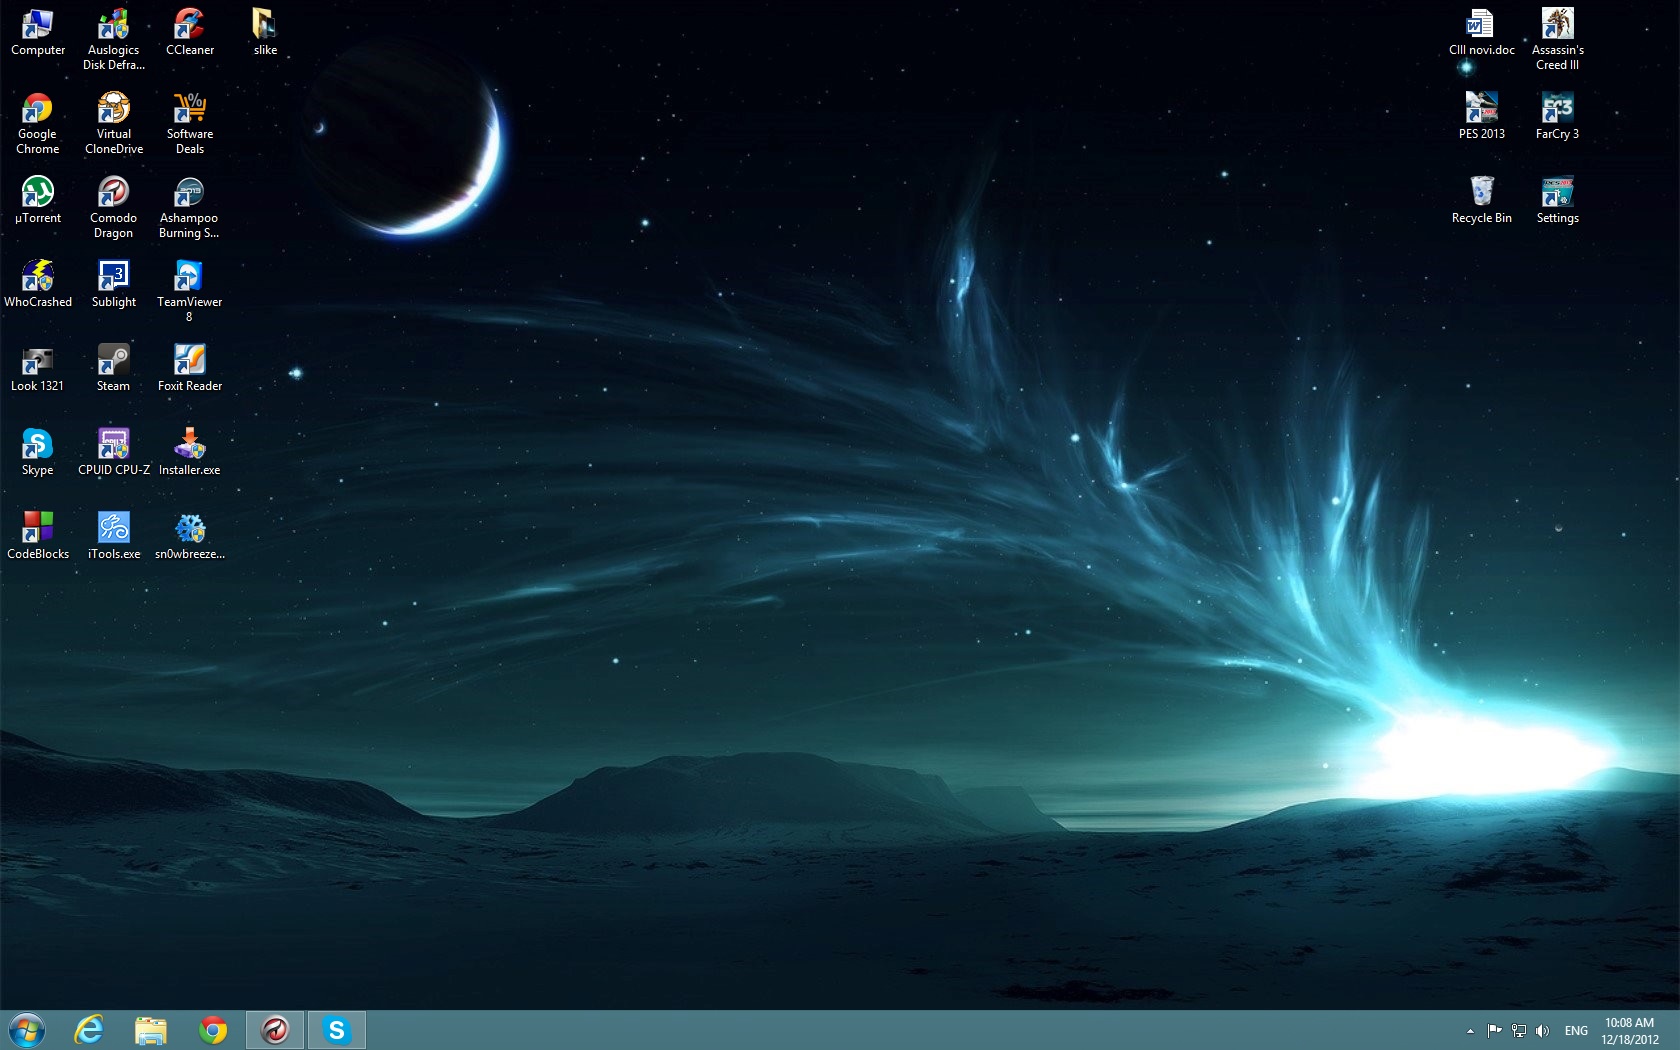1680x1050 pixels.
Task: Switch to Skype taskbar button
Action: [337, 1030]
